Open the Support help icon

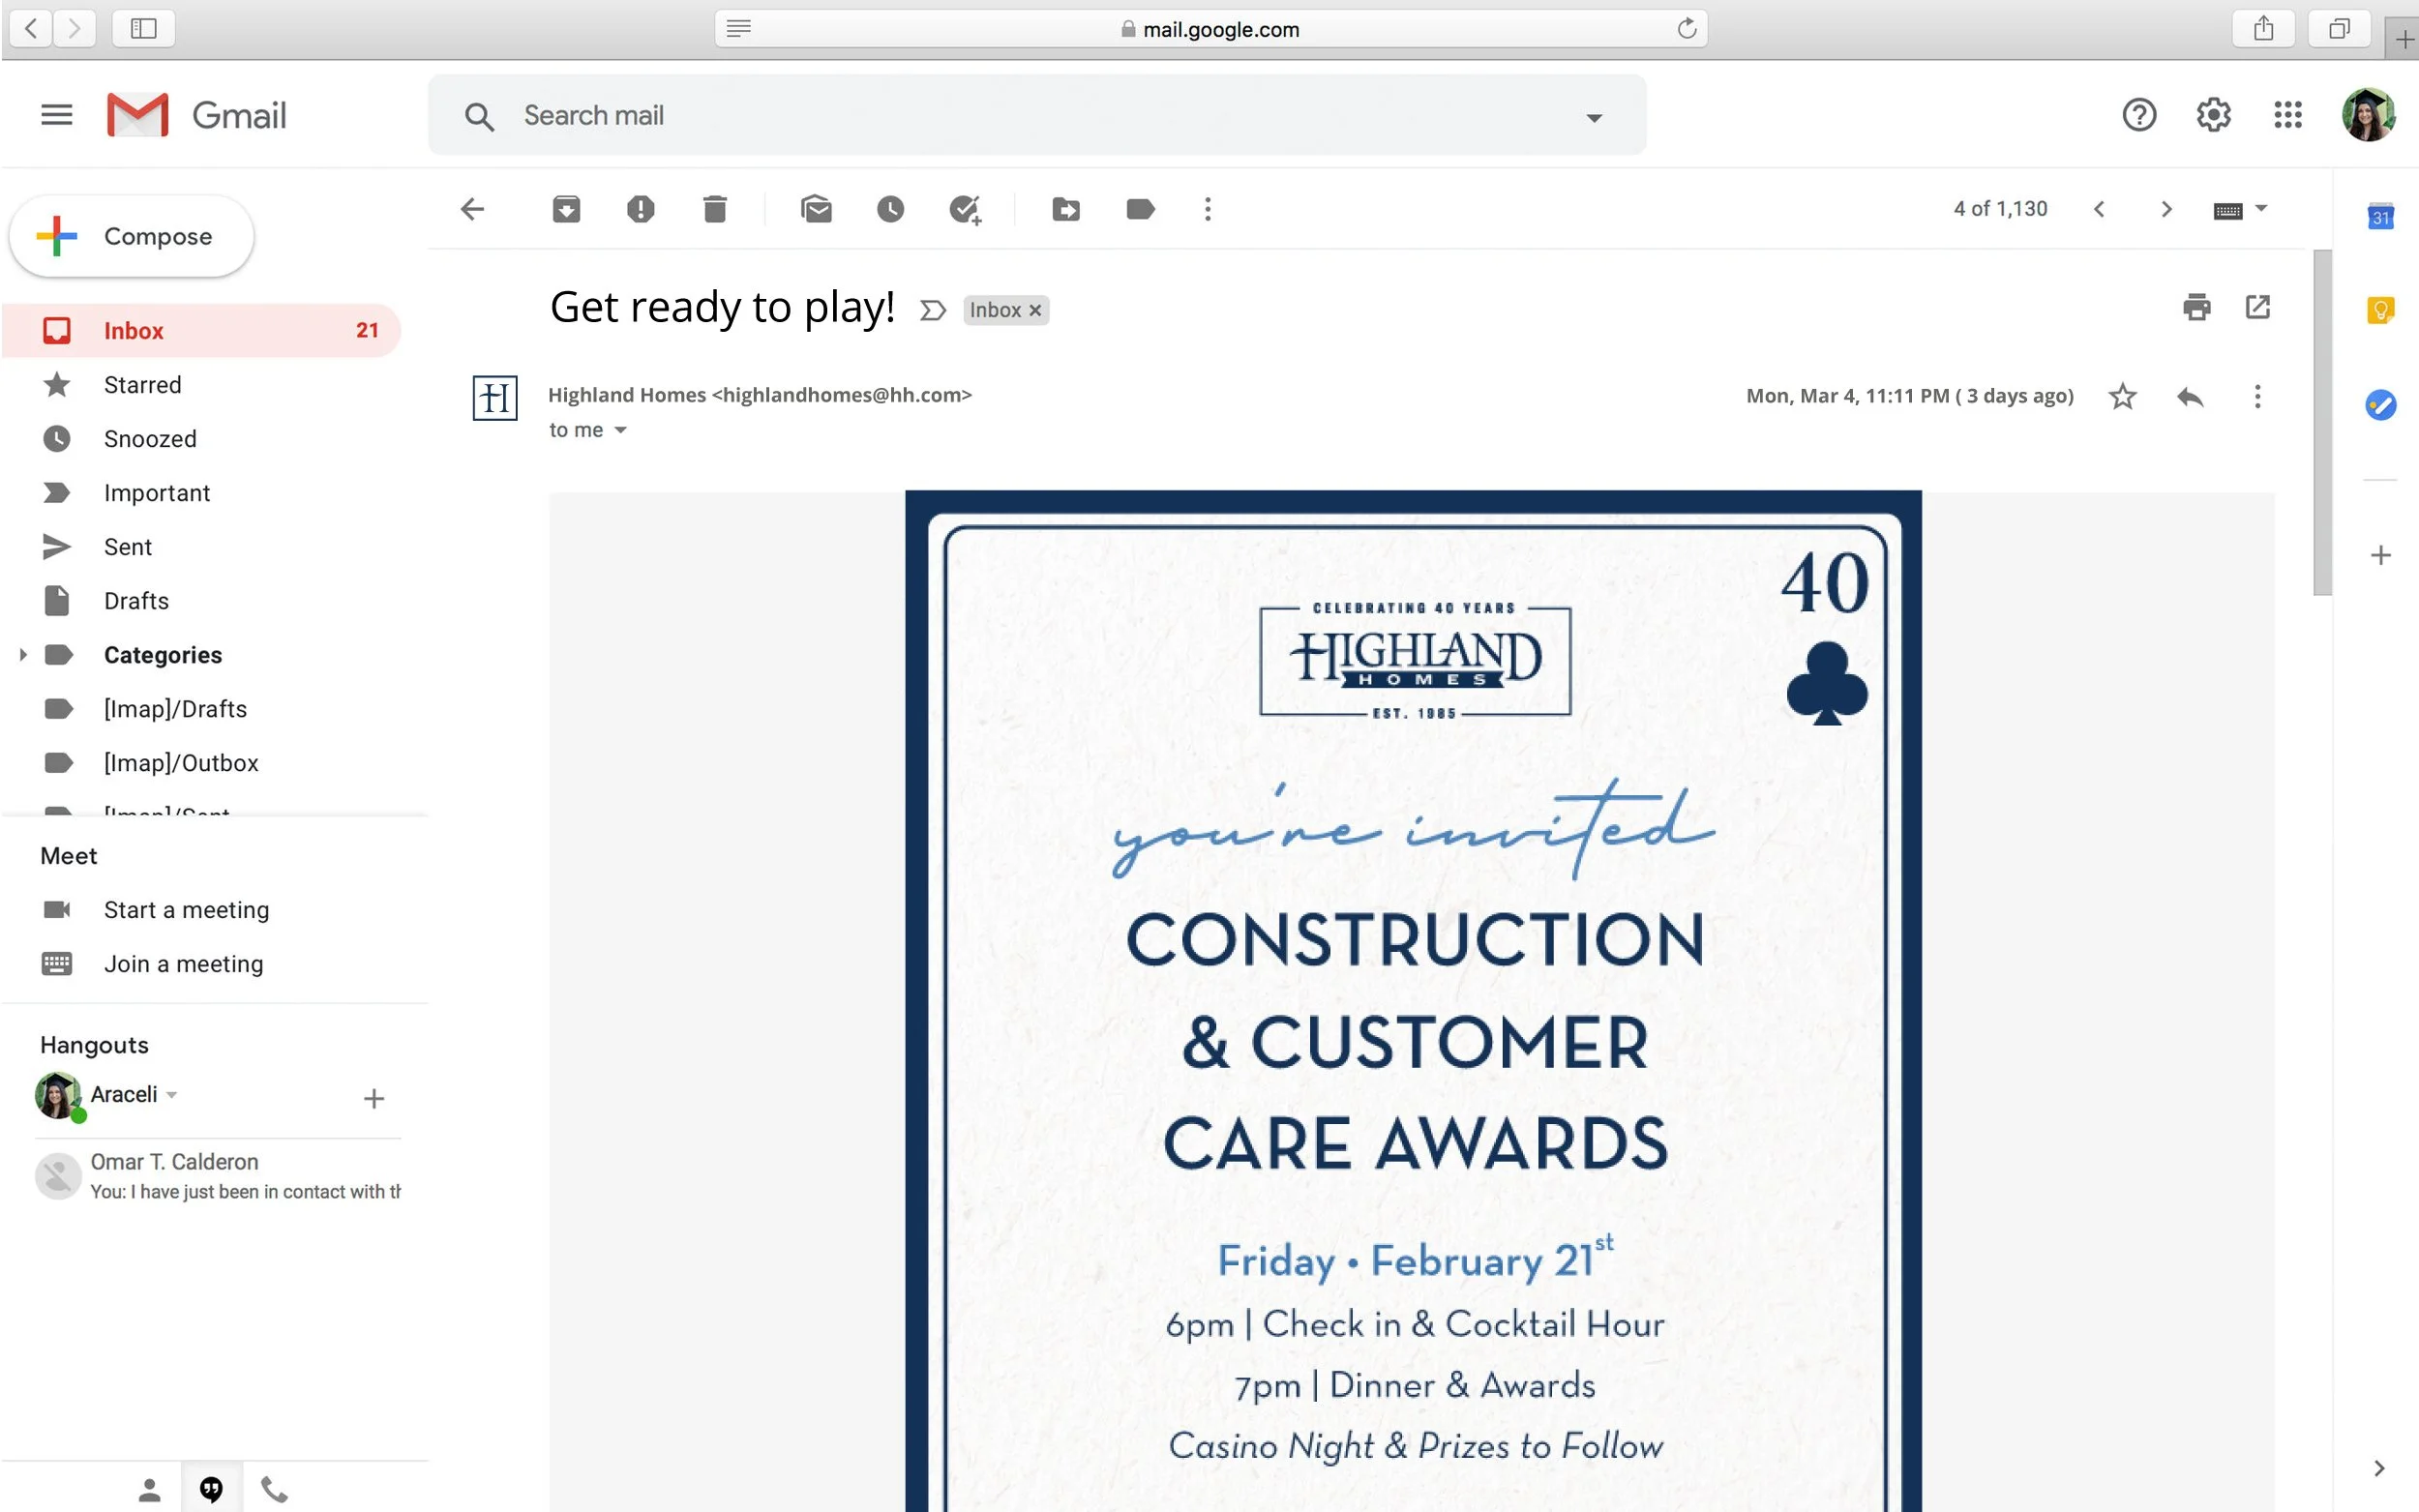(2139, 115)
